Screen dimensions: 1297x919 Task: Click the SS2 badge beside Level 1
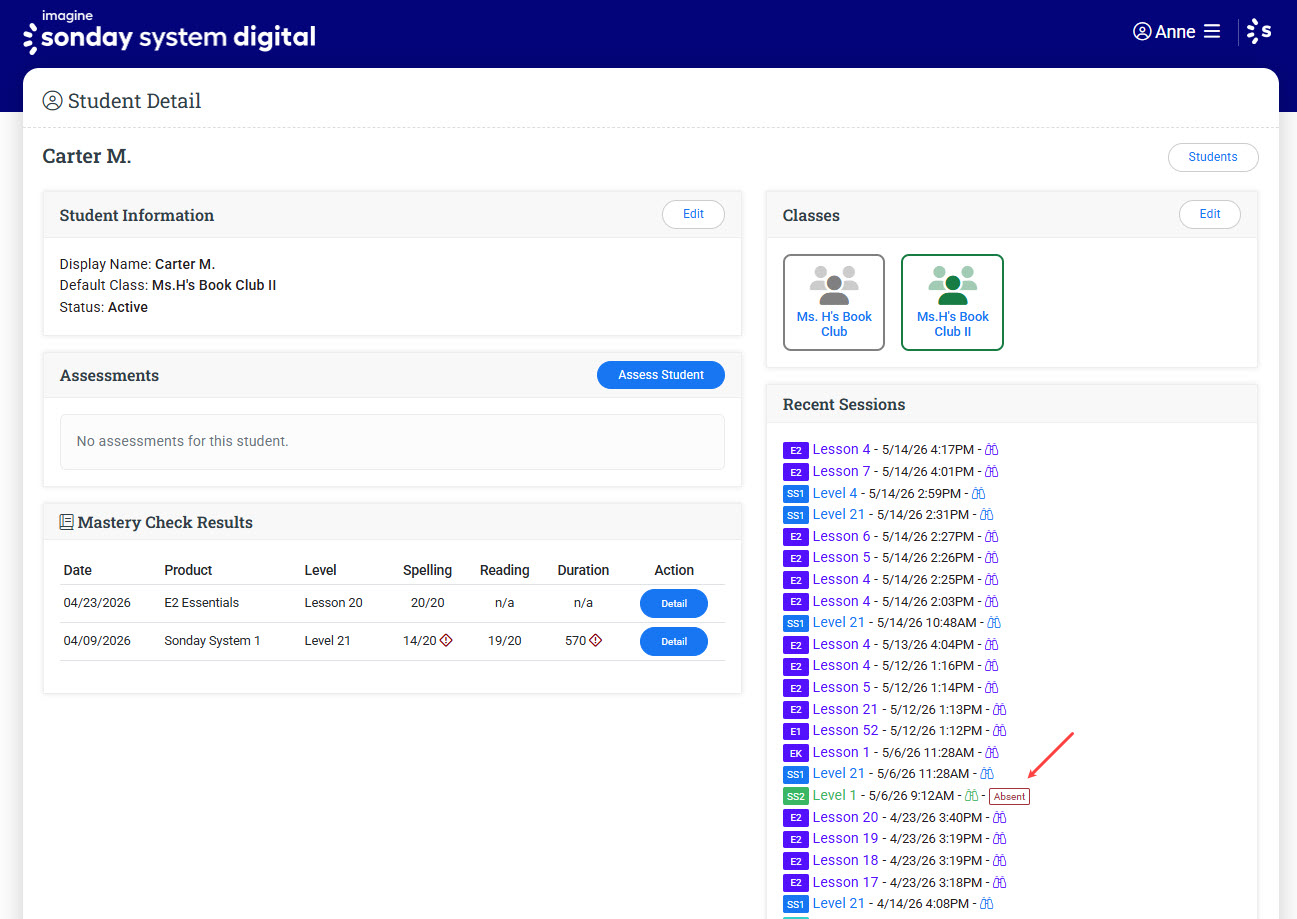pyautogui.click(x=796, y=796)
